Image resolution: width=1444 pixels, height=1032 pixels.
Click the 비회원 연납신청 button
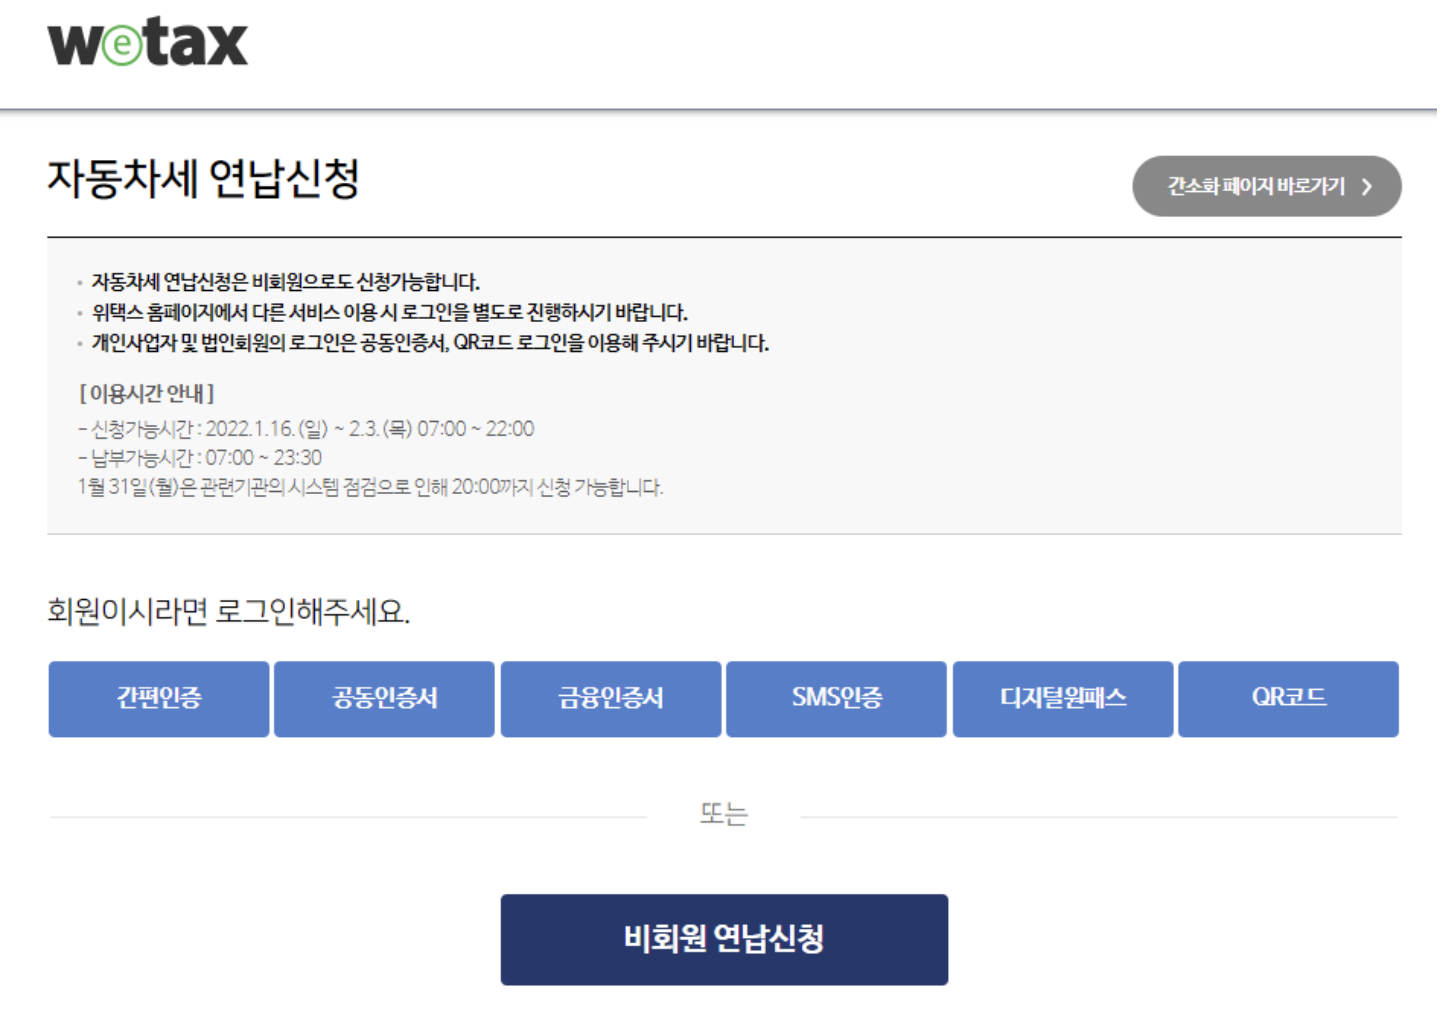[x=724, y=939]
